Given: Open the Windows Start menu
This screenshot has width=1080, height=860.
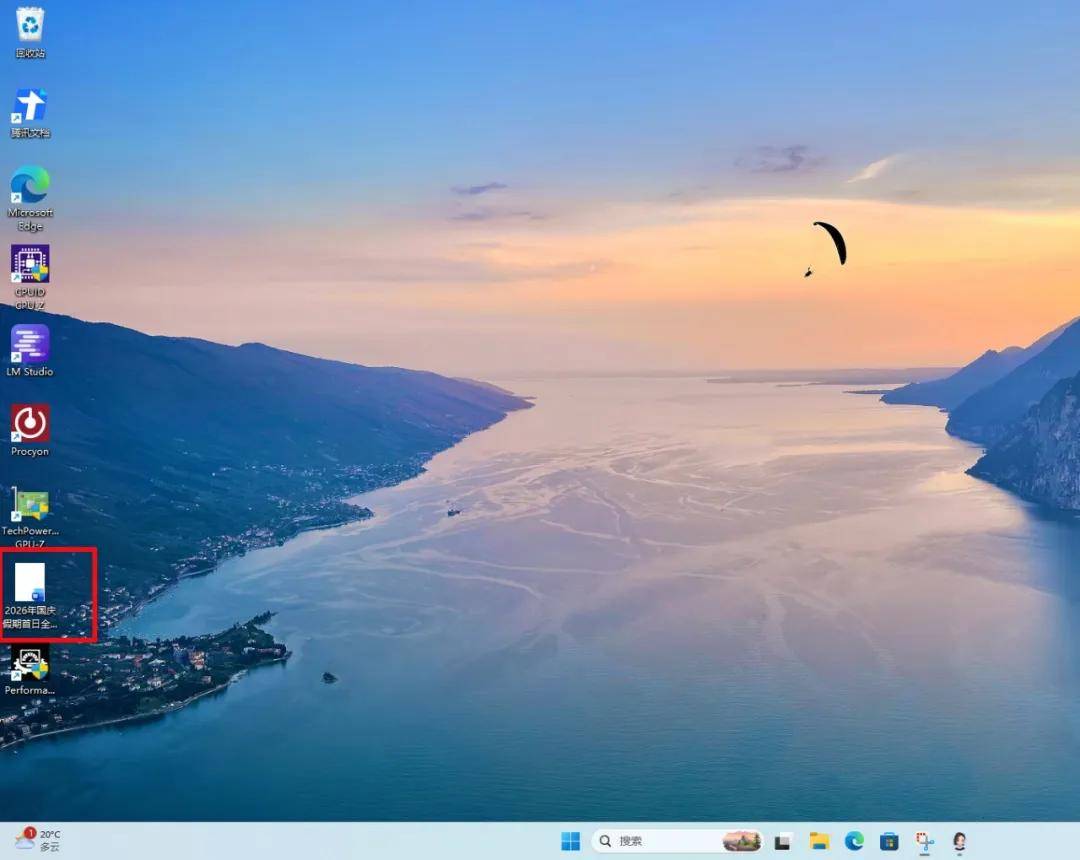Looking at the screenshot, I should pyautogui.click(x=570, y=841).
